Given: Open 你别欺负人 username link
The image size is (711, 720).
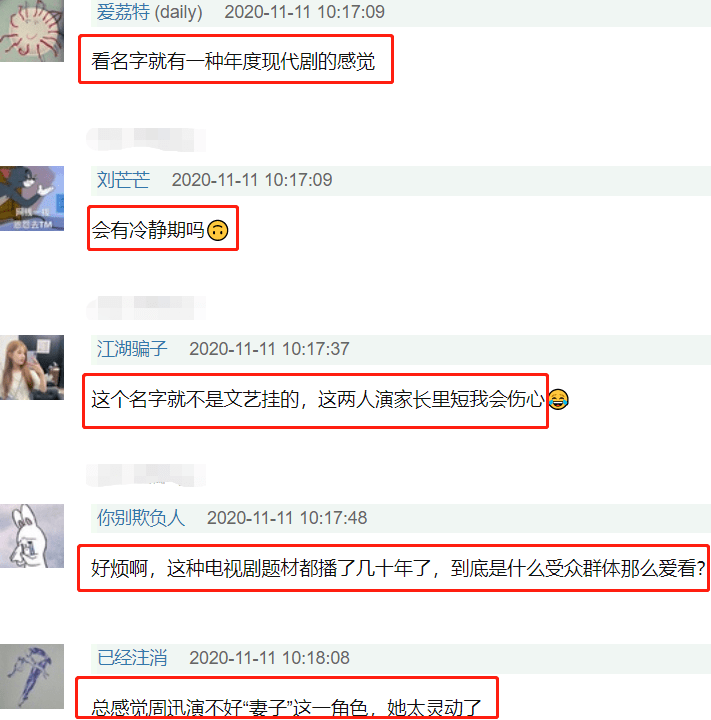Looking at the screenshot, I should point(141,518).
